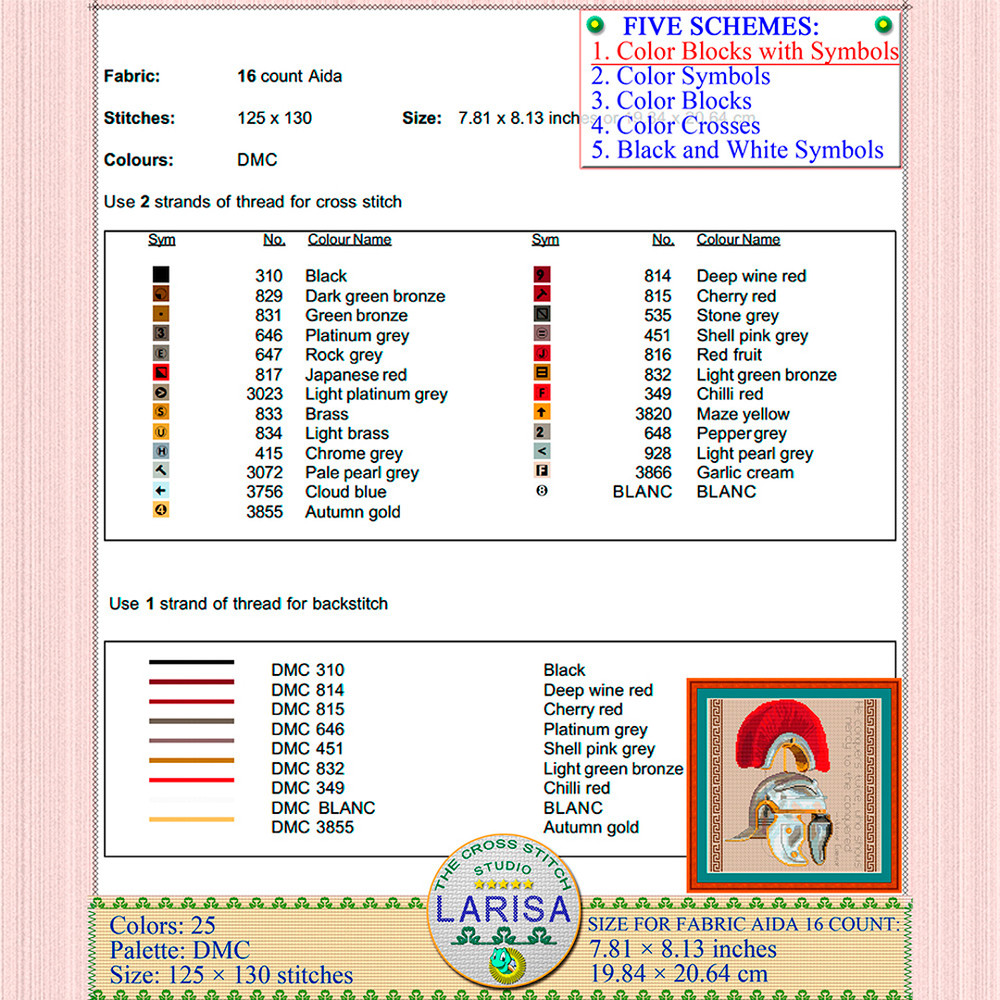Click the DMC 310 black backstitch line
This screenshot has width=1000, height=1000.
pyautogui.click(x=191, y=662)
